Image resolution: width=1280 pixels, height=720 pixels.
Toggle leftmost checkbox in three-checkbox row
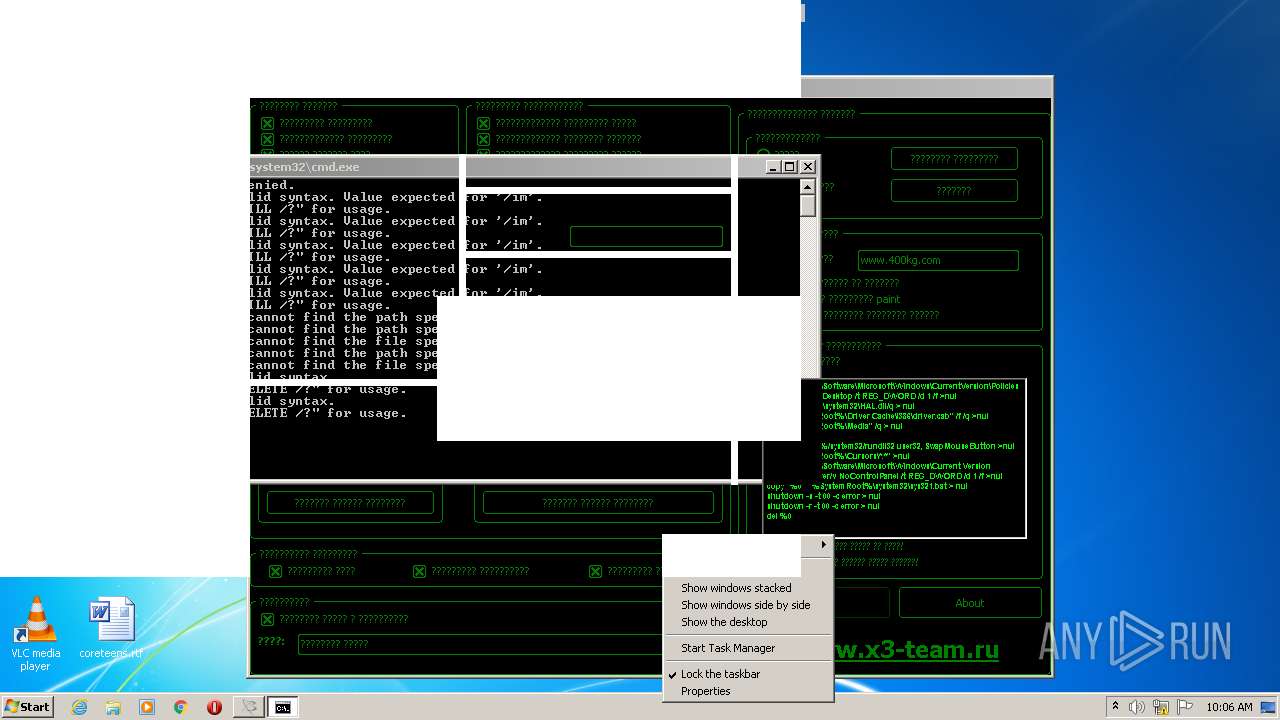(275, 571)
